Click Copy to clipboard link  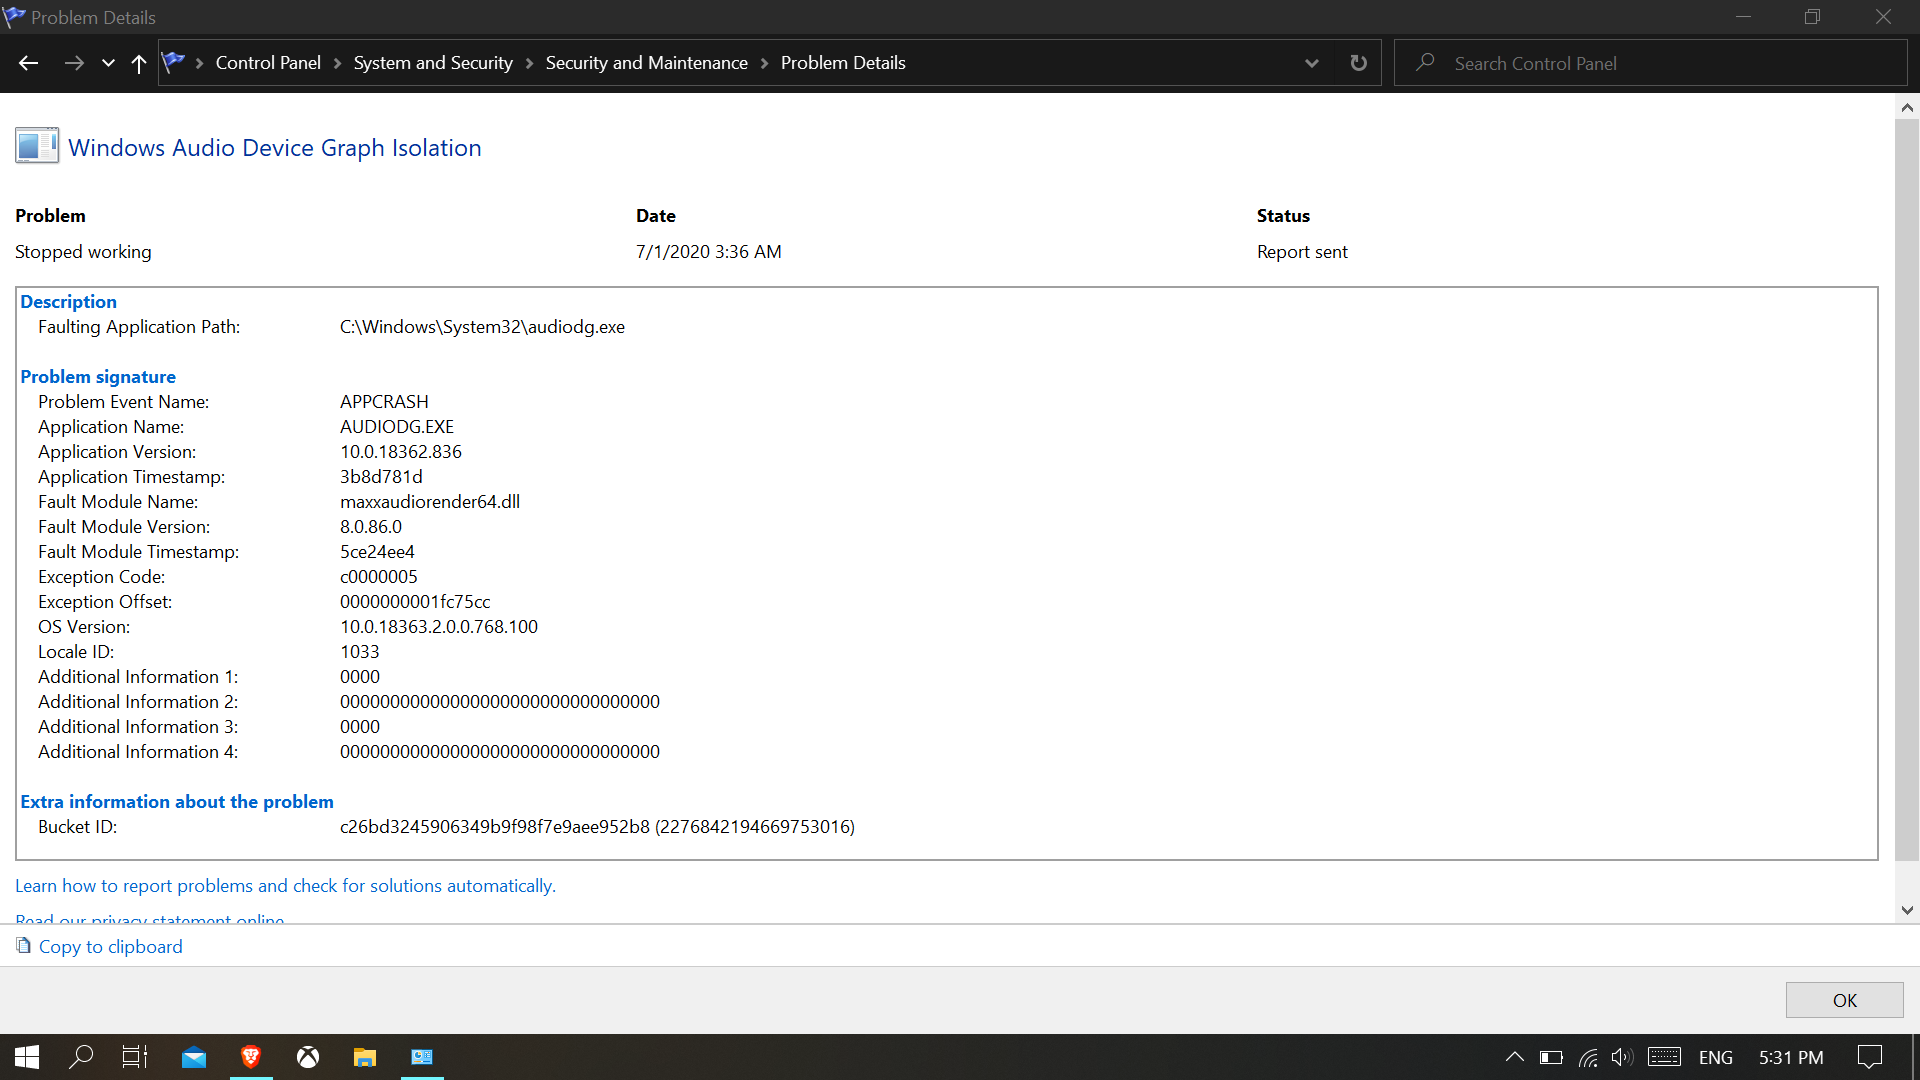(110, 947)
